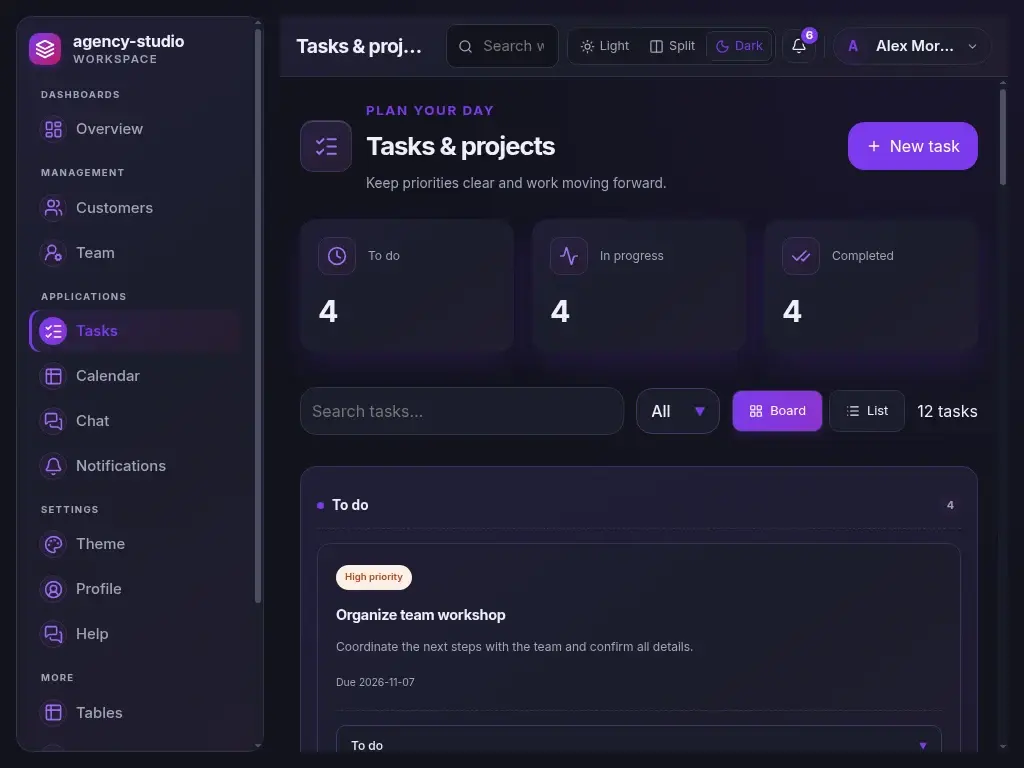Click the Completed double-check icon
Screen dimensions: 1024x768
click(801, 256)
